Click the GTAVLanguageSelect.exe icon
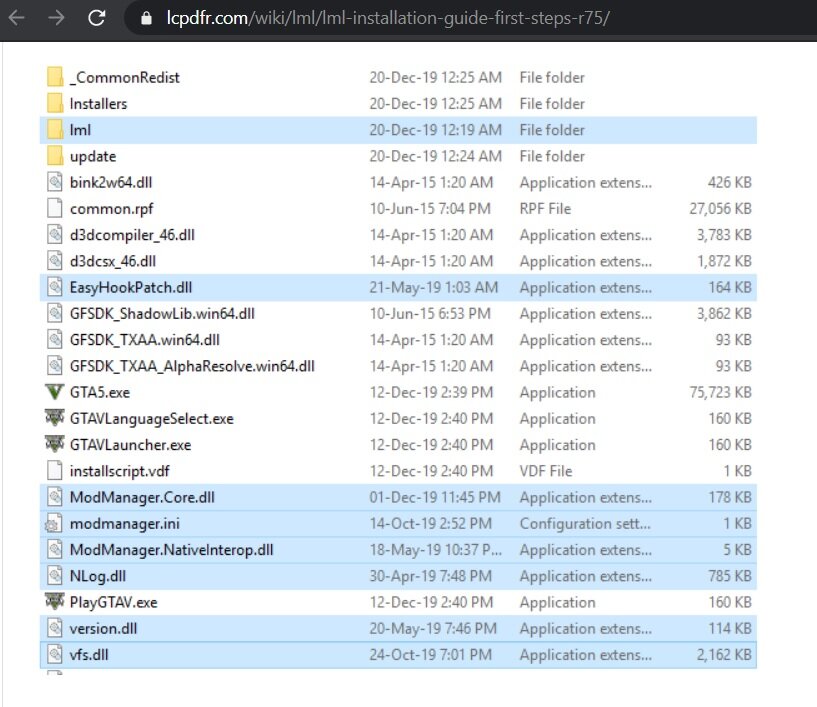Image resolution: width=817 pixels, height=707 pixels. tap(55, 418)
